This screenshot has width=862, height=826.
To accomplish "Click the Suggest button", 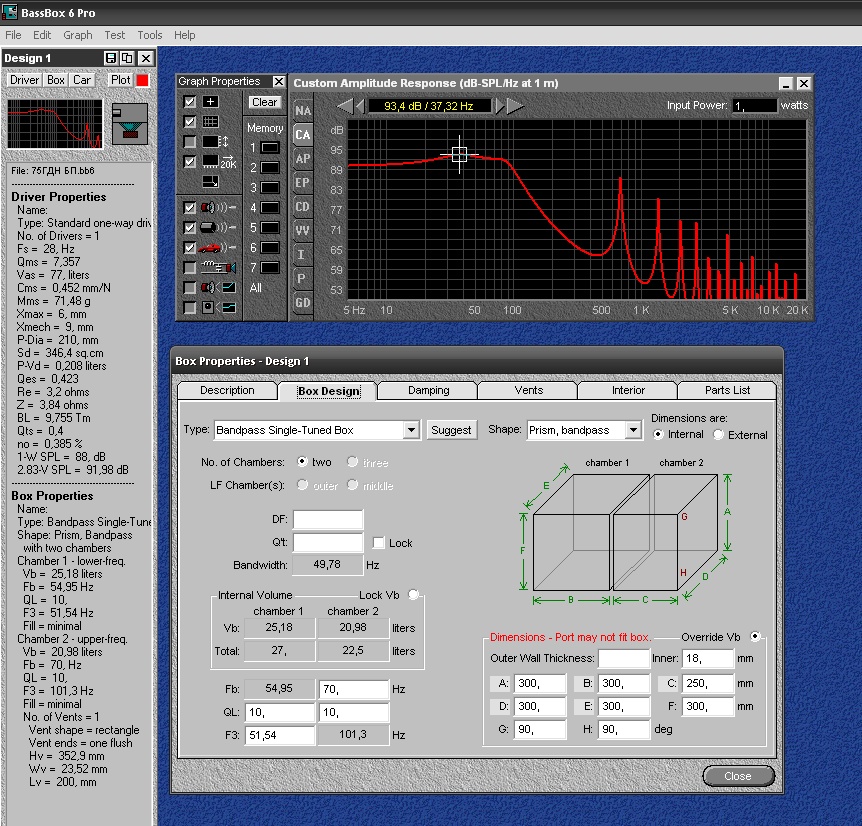I will (451, 430).
